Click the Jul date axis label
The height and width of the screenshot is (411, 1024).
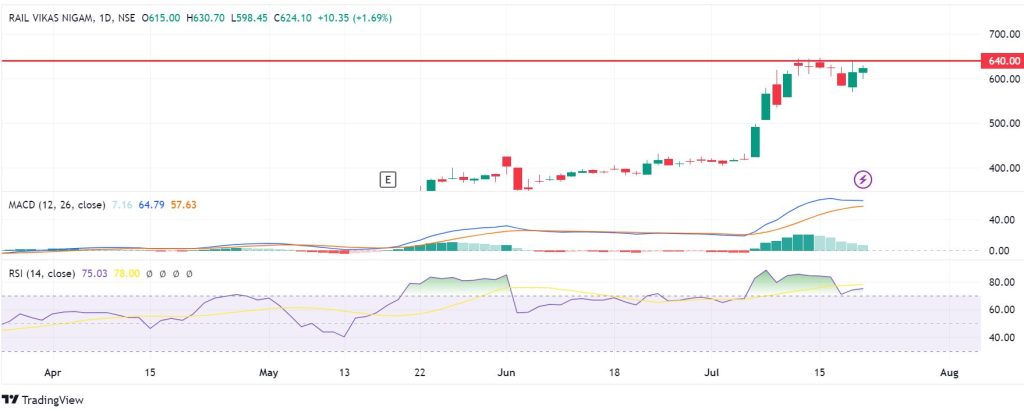click(711, 373)
